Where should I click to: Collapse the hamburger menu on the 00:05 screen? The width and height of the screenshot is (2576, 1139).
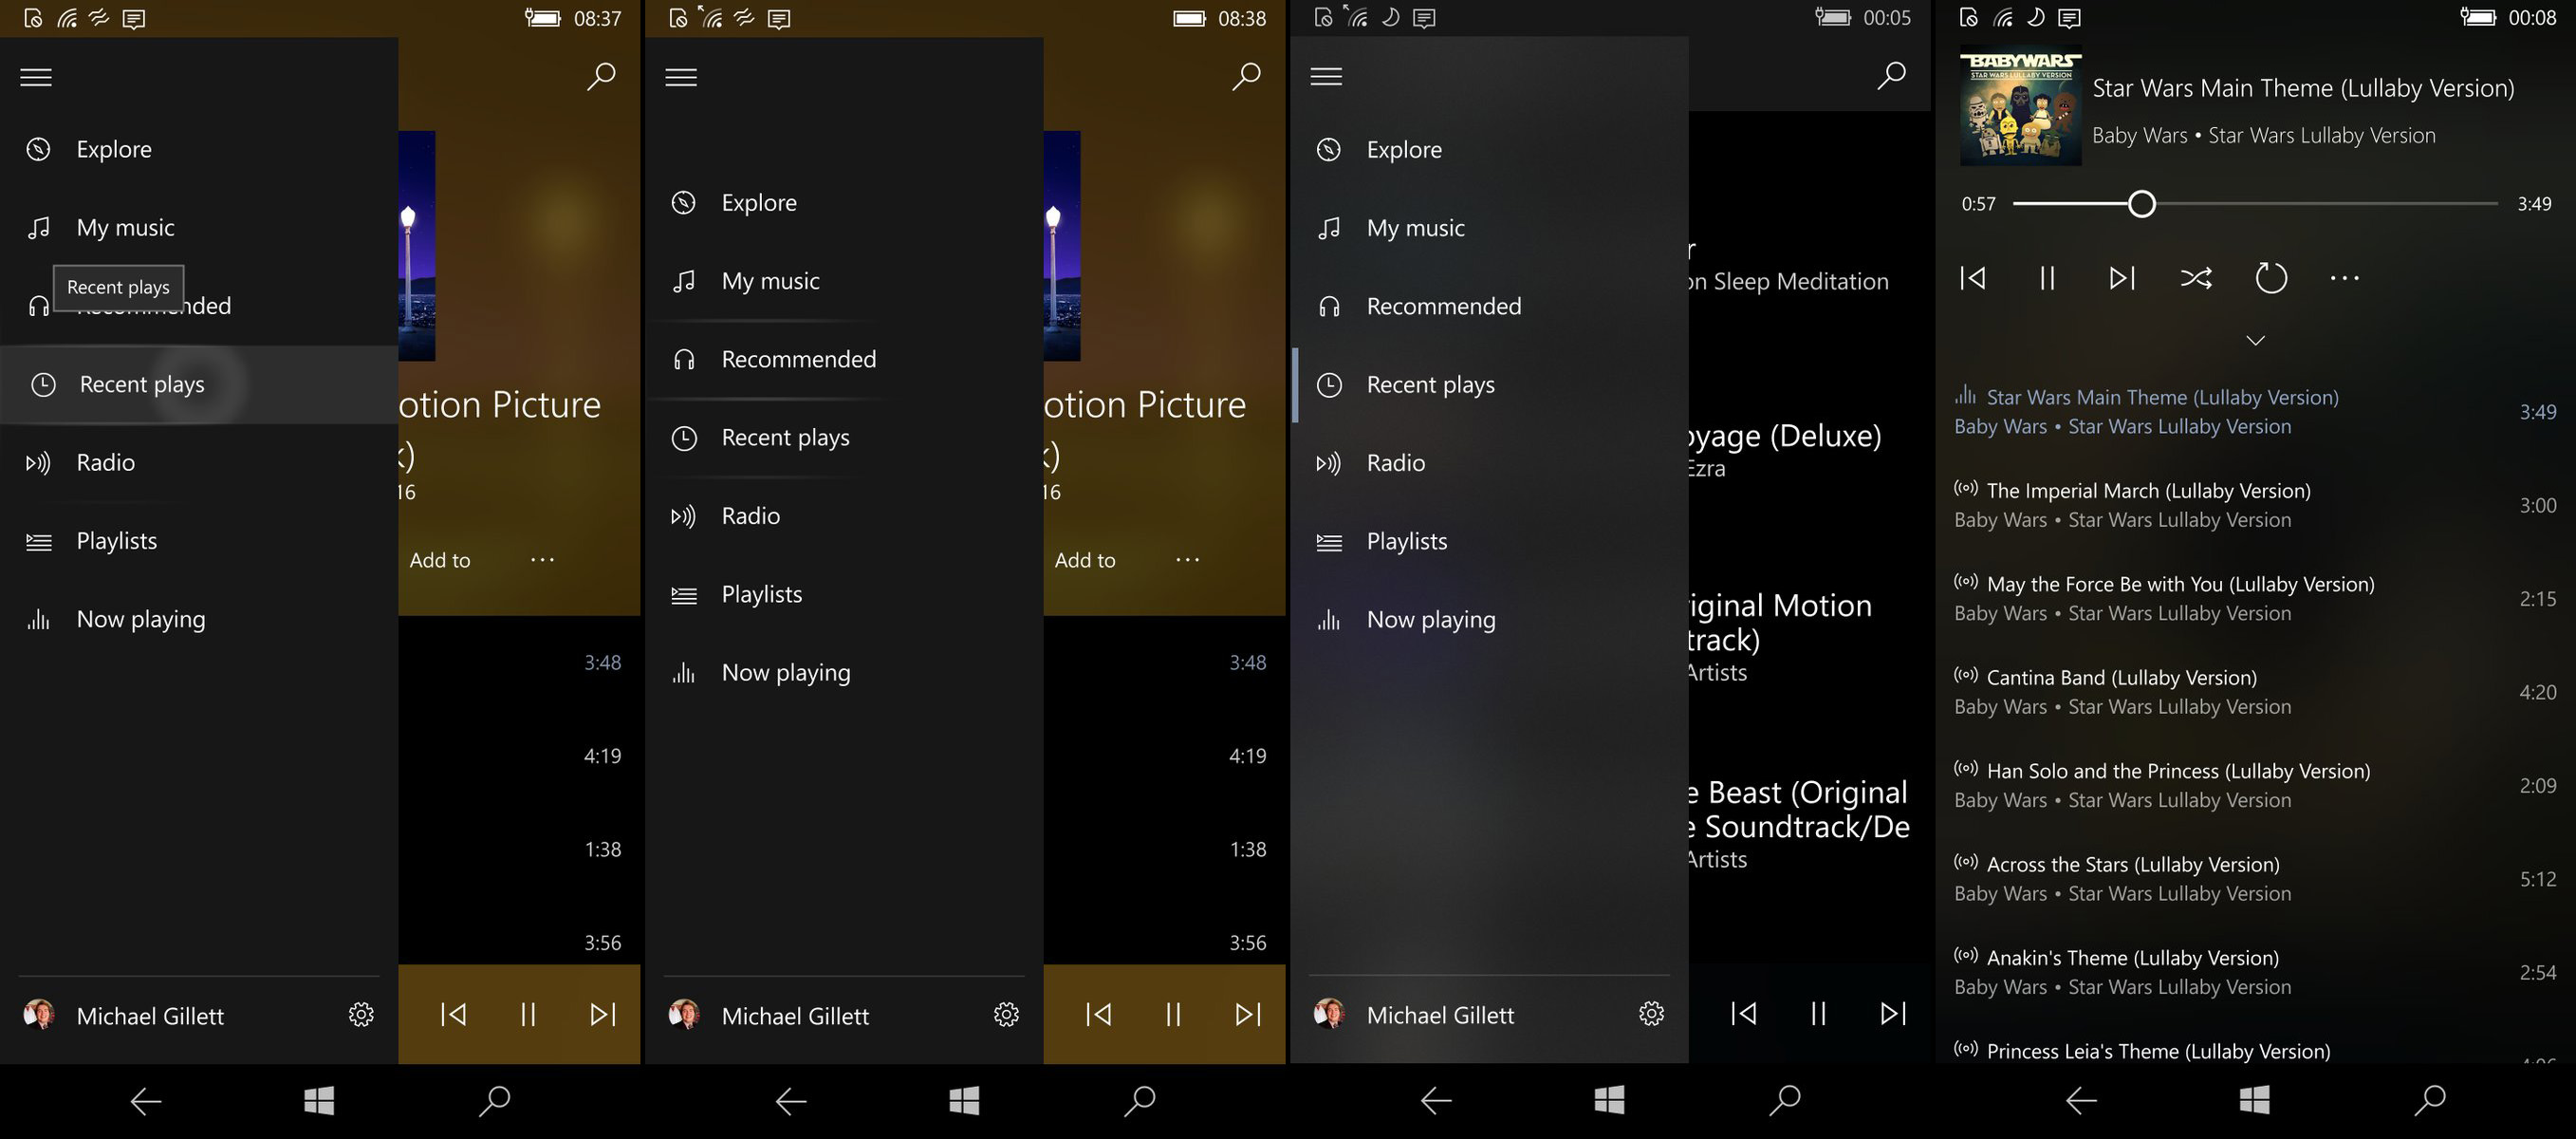1326,77
